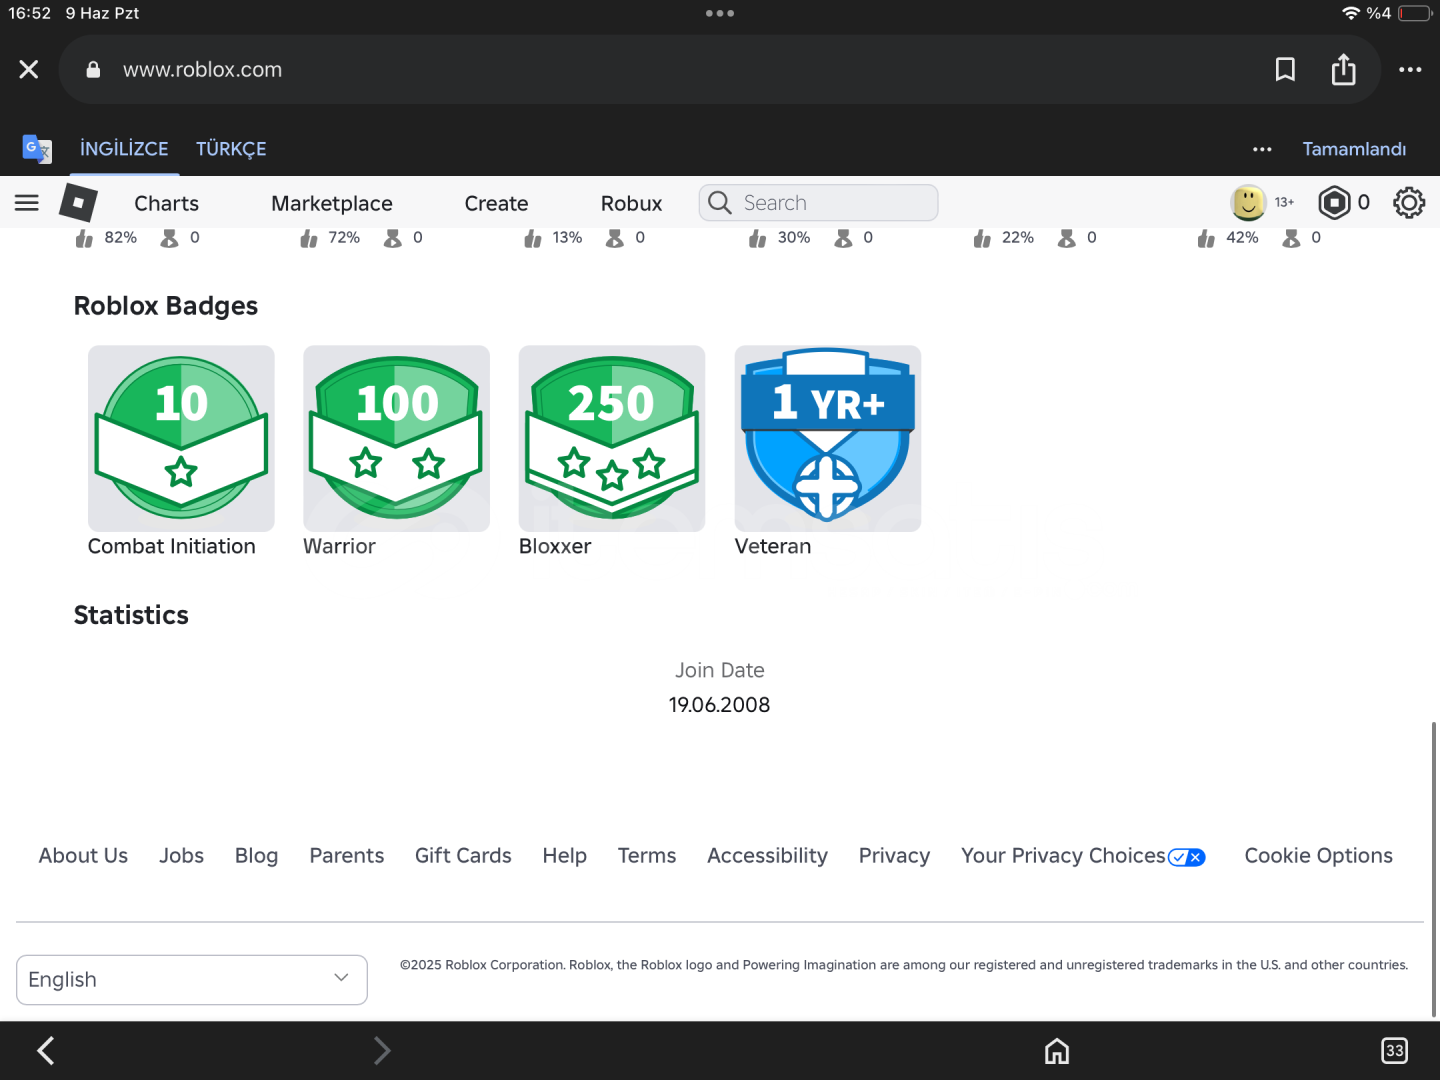Go to Roblox home via logo
1440x1080 pixels.
[78, 203]
